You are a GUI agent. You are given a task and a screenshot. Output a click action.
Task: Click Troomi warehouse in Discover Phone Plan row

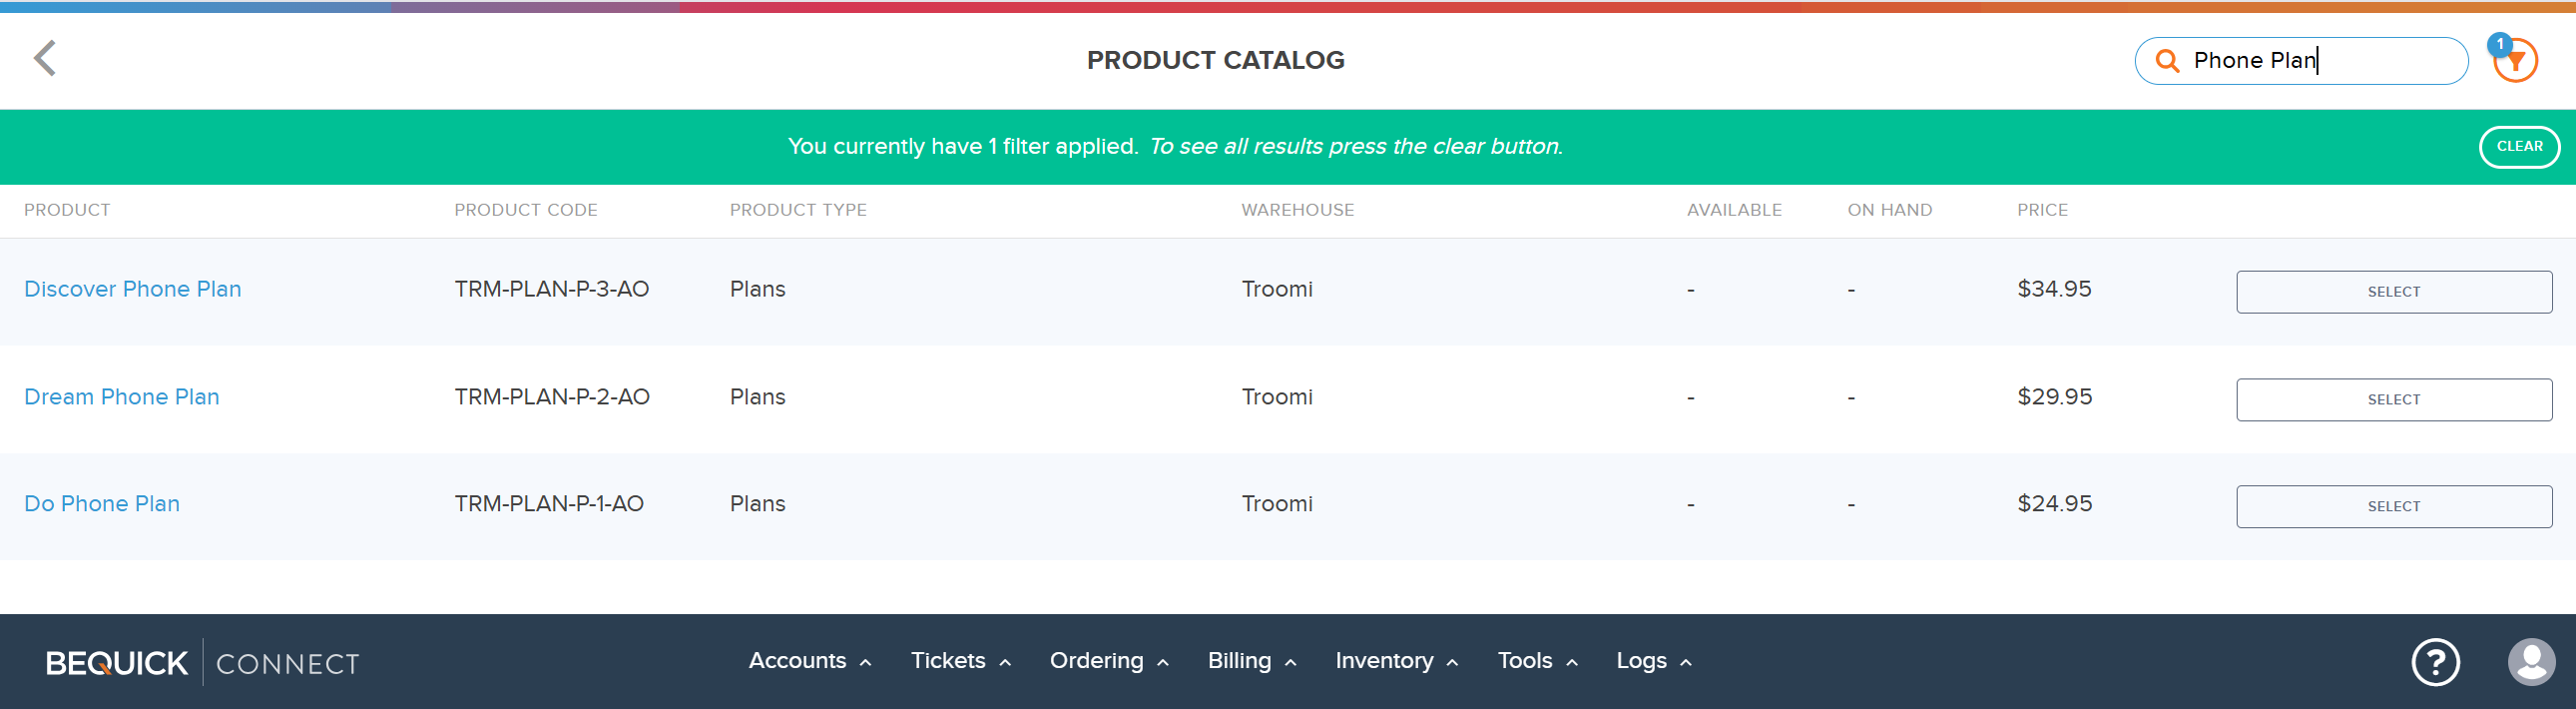(x=1277, y=289)
